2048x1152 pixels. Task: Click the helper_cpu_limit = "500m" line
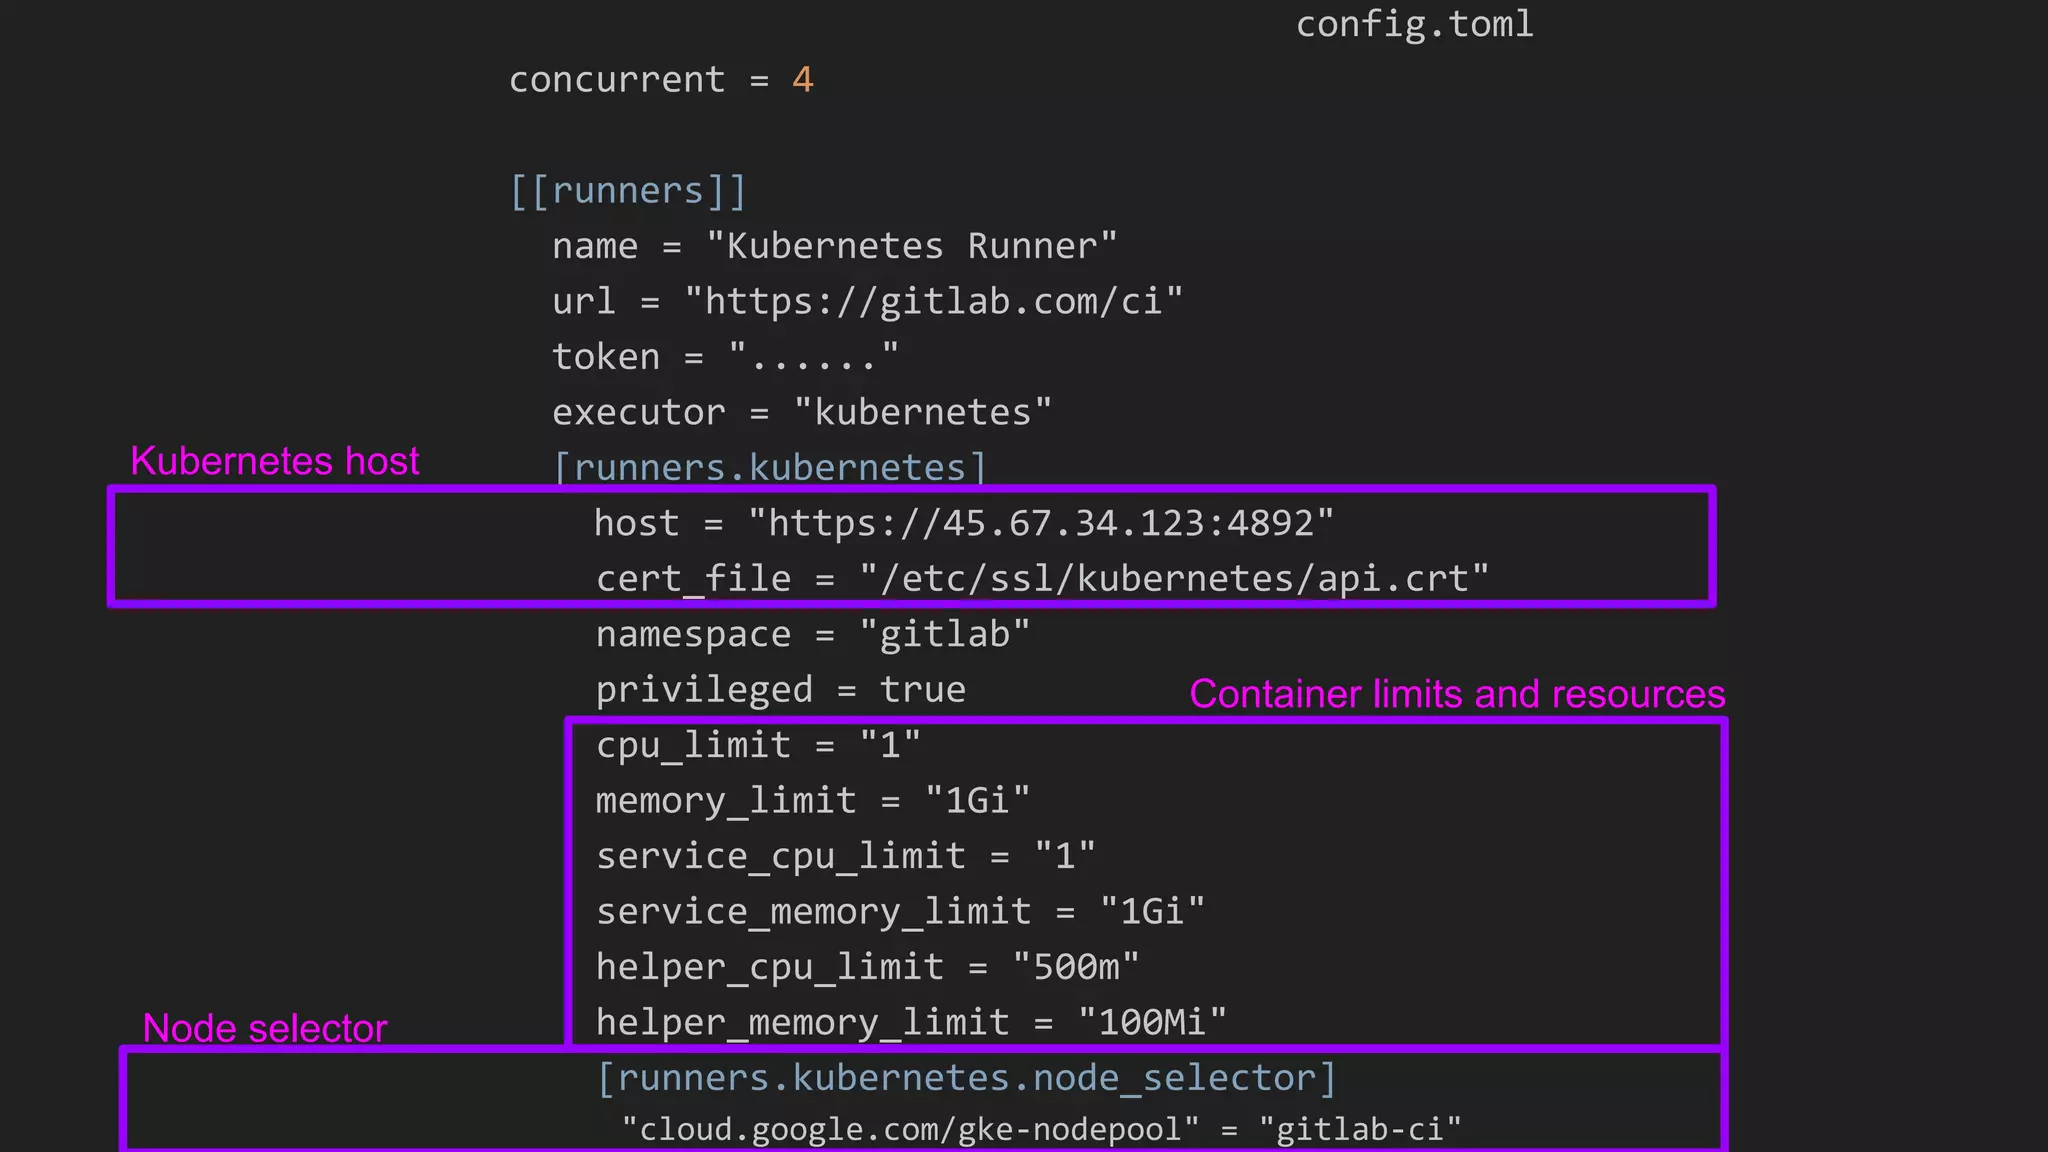pos(868,967)
